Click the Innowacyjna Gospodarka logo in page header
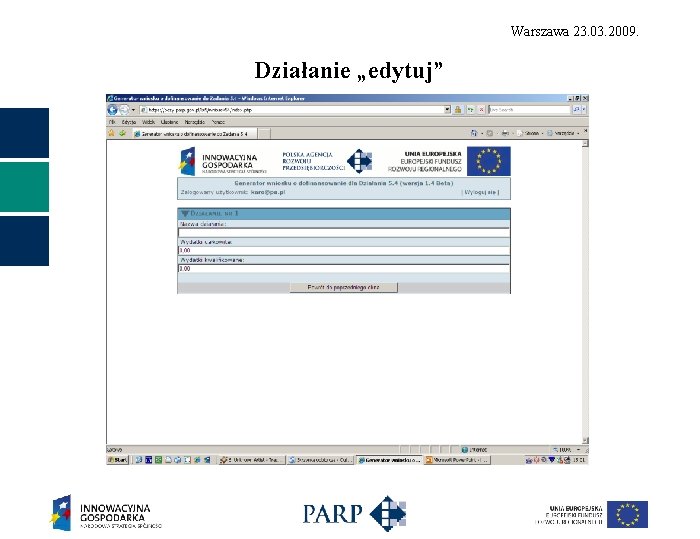 (x=222, y=161)
